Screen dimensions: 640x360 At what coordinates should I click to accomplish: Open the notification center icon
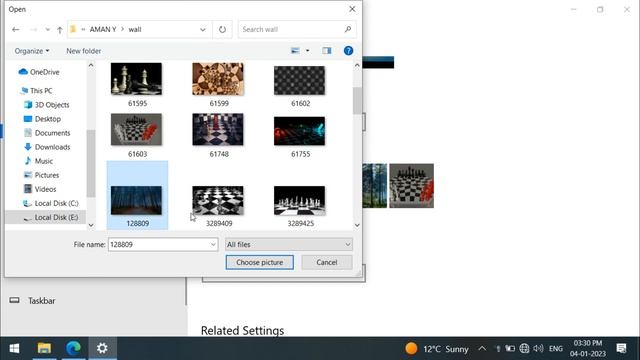click(x=621, y=348)
